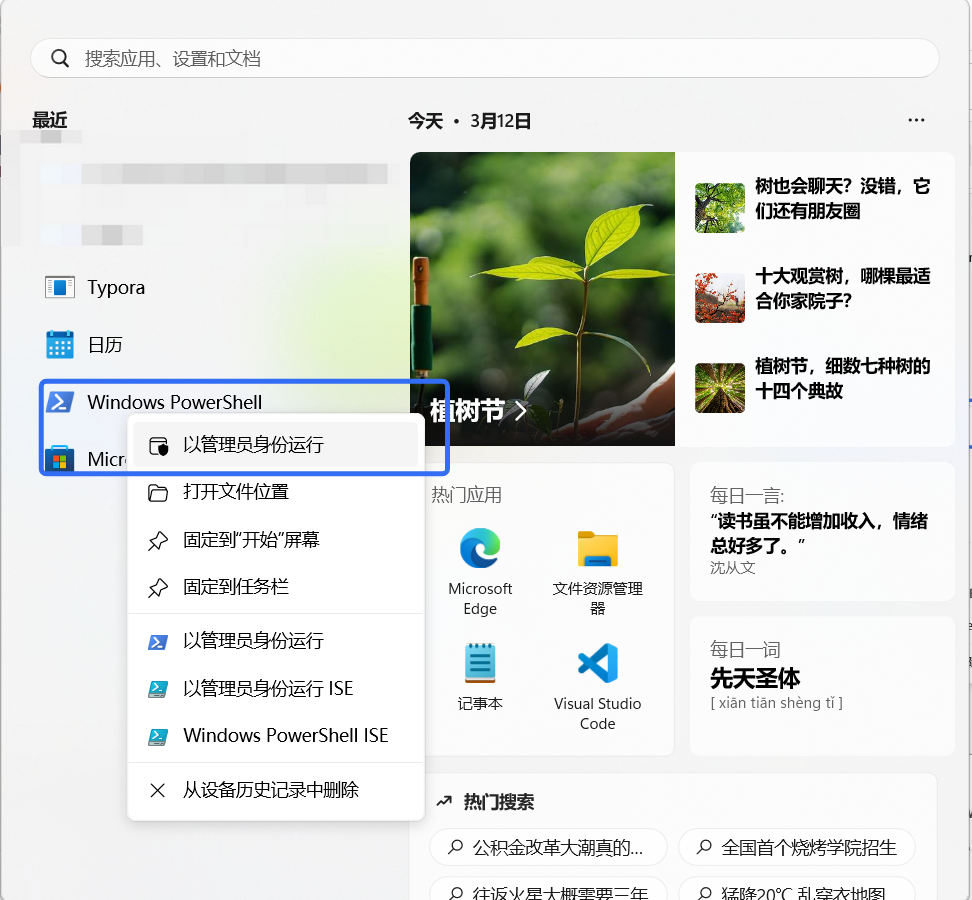The height and width of the screenshot is (900, 972).
Task: Open the "..." more options menu
Action: point(916,120)
